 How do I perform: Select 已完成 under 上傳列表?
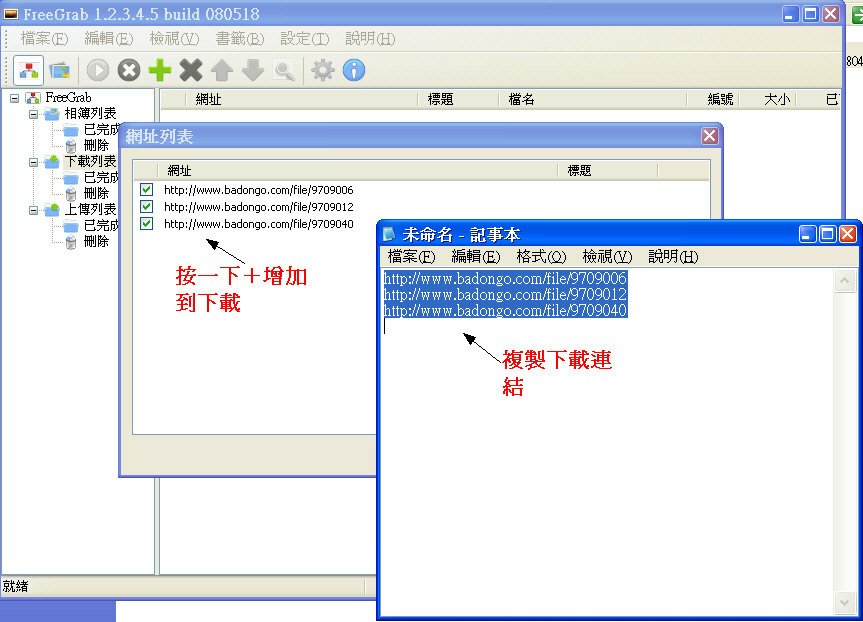pos(101,226)
